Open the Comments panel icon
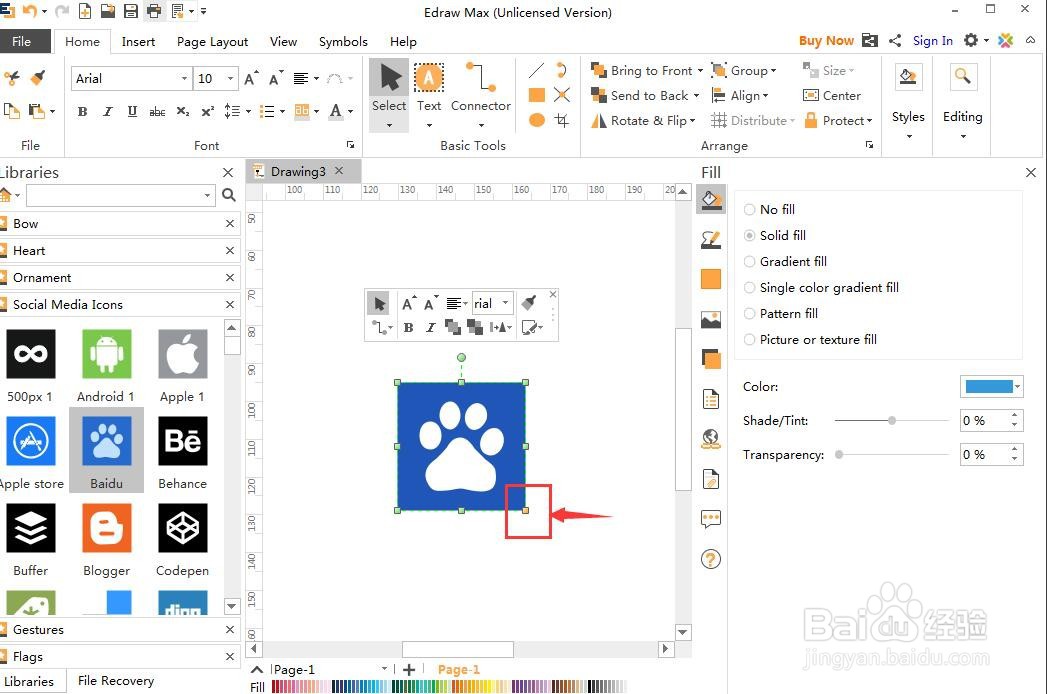 coord(711,519)
